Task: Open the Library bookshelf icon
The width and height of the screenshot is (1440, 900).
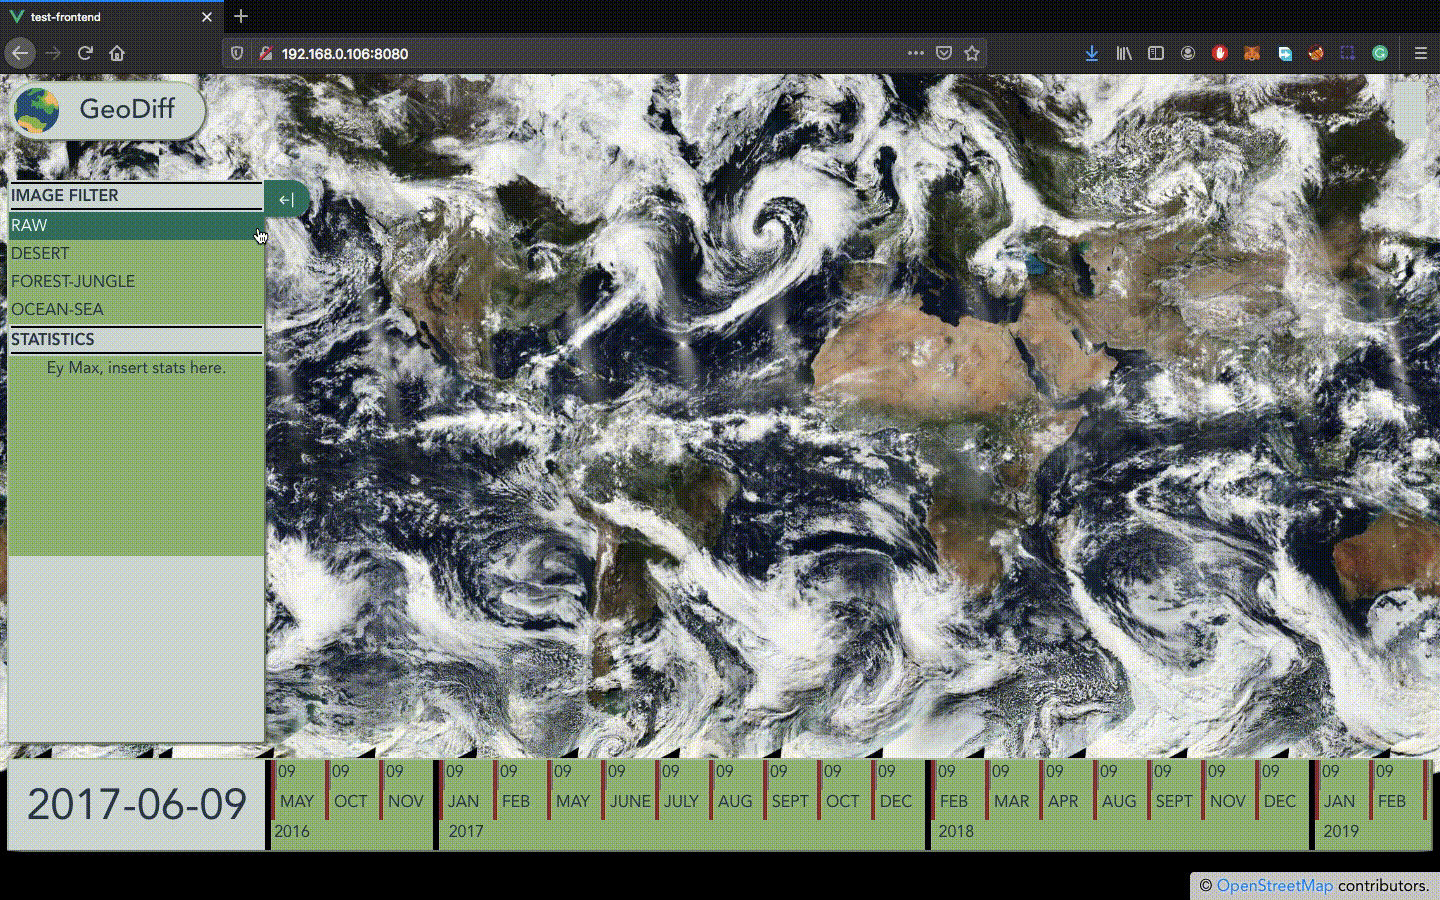Action: click(1124, 53)
